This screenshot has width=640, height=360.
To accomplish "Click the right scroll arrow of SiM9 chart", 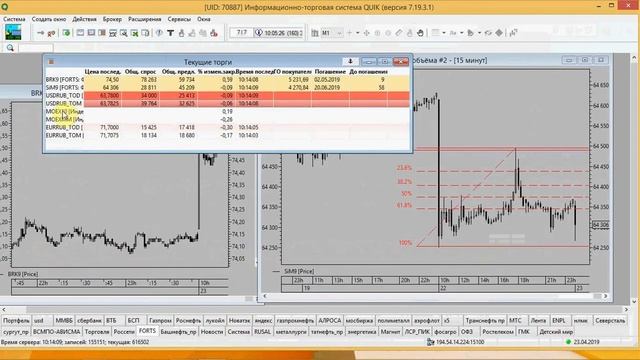I will click(x=605, y=296).
